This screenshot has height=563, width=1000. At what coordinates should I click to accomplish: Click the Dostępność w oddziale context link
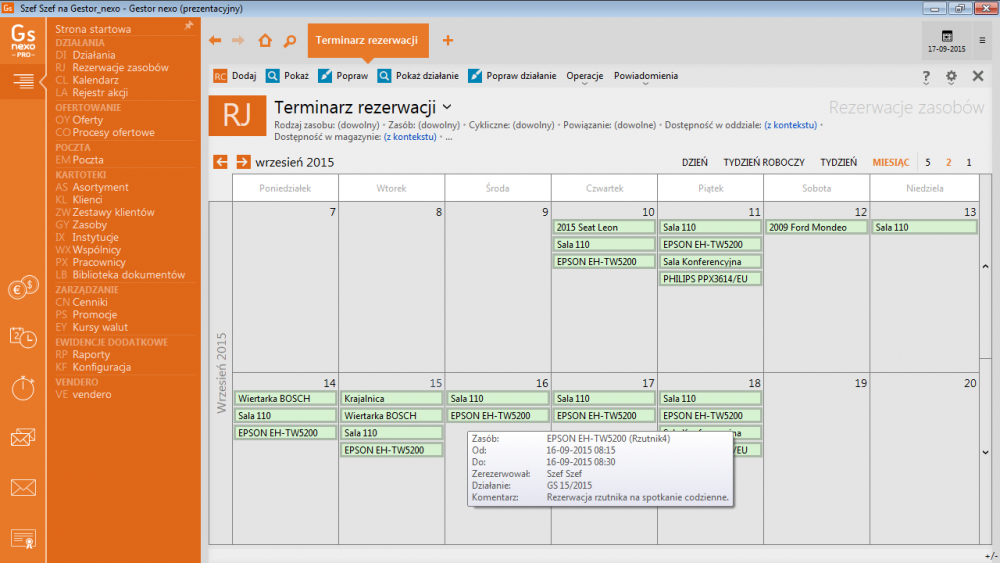(790, 125)
